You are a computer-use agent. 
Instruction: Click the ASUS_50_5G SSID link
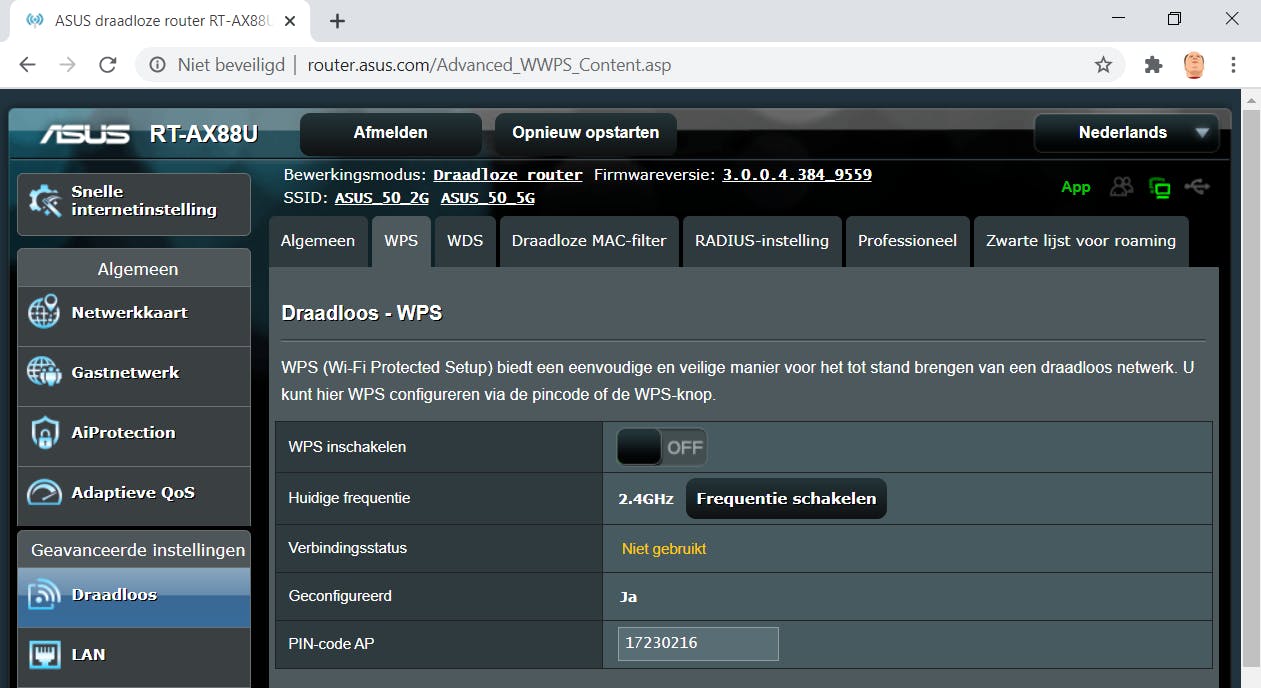tap(488, 198)
